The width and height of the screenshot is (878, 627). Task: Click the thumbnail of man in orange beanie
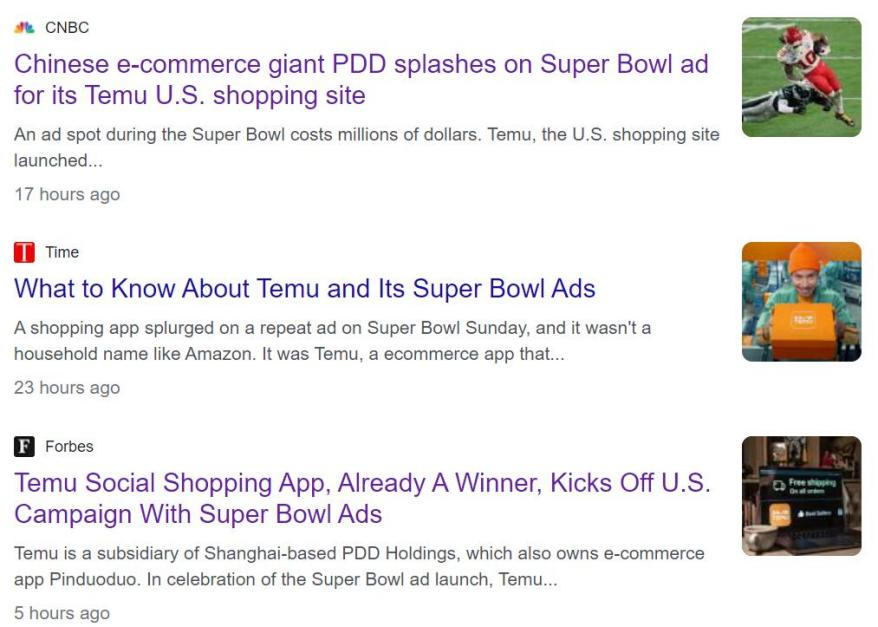[x=801, y=301]
